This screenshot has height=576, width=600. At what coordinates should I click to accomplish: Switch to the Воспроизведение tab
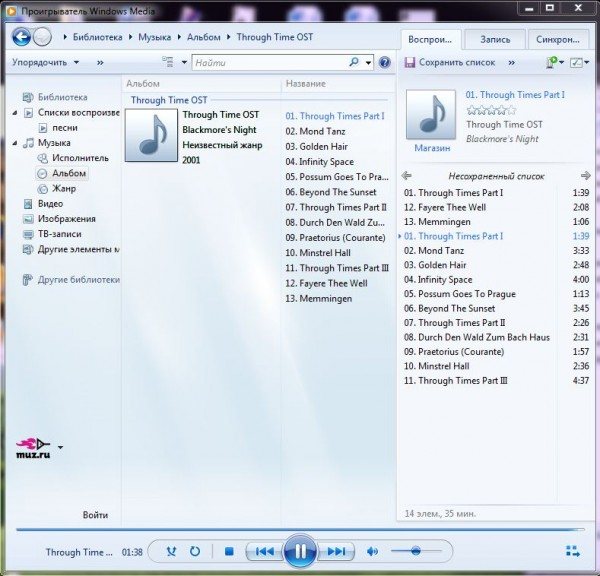click(430, 39)
